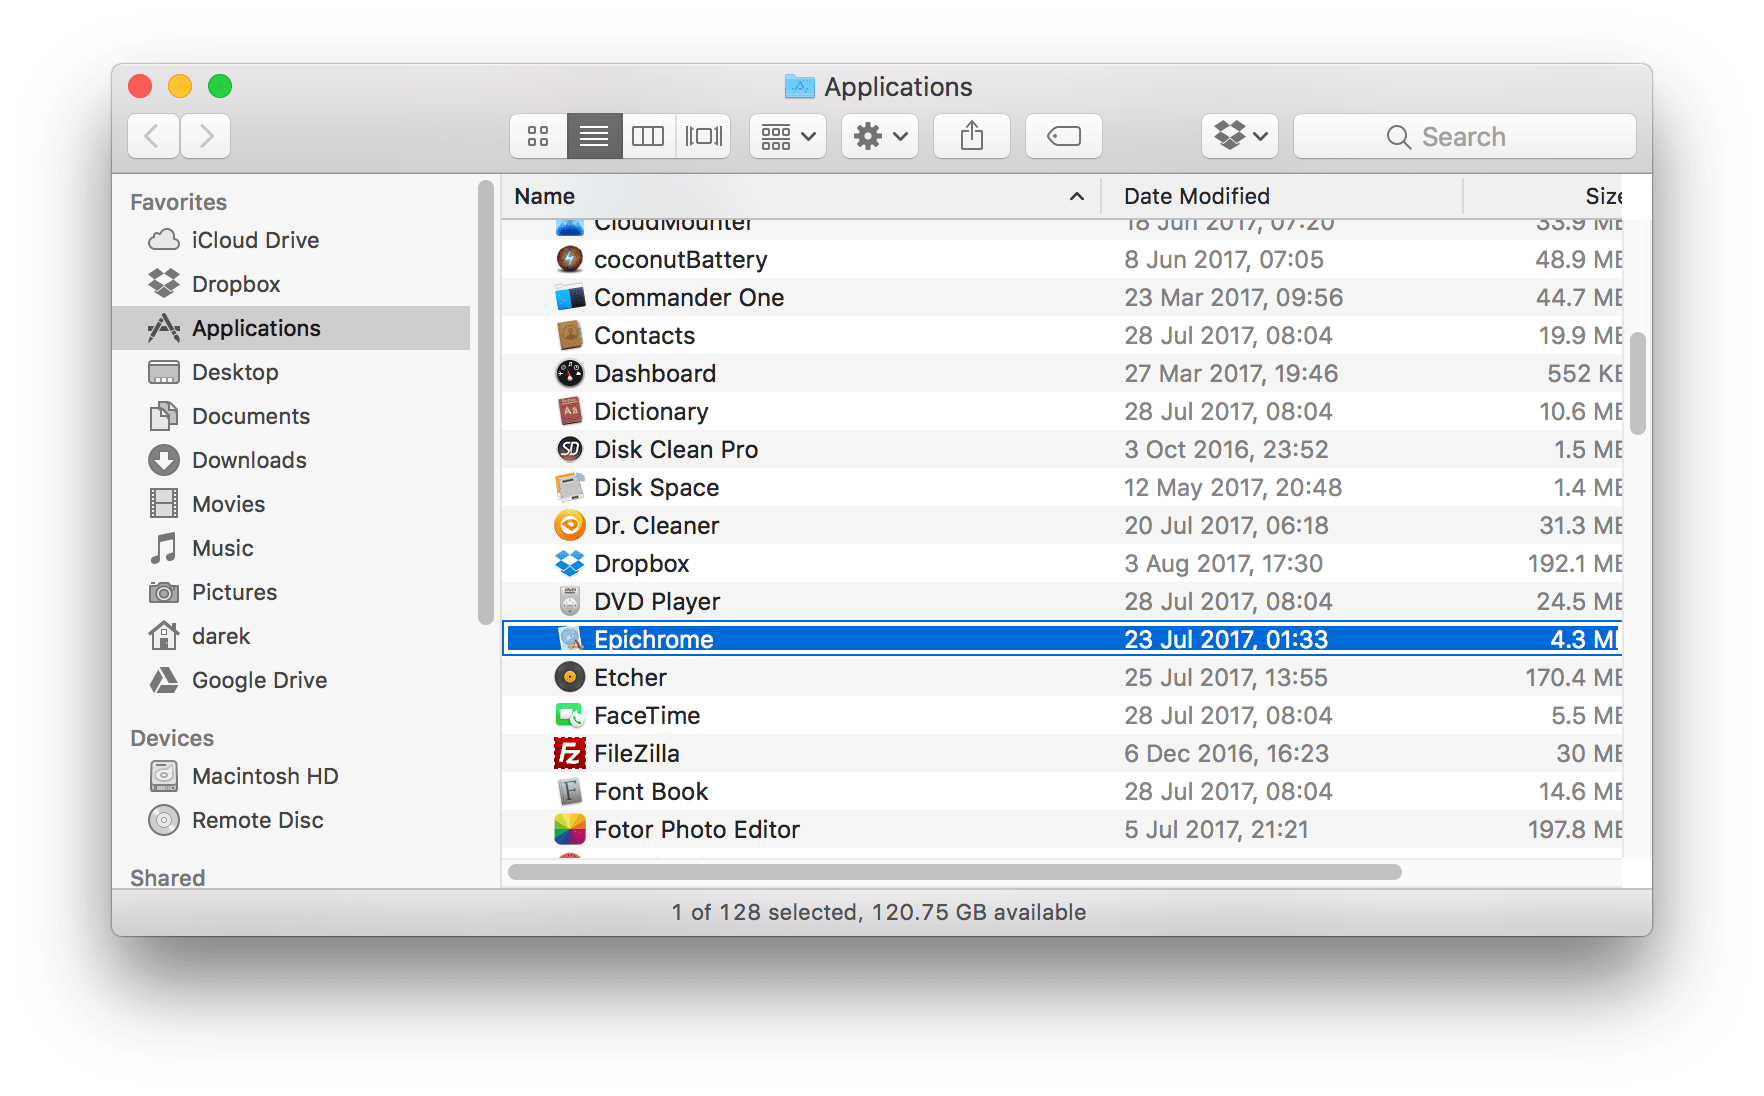This screenshot has height=1096, width=1764.
Task: Open the Dropbox toolbar dropdown
Action: [1241, 136]
